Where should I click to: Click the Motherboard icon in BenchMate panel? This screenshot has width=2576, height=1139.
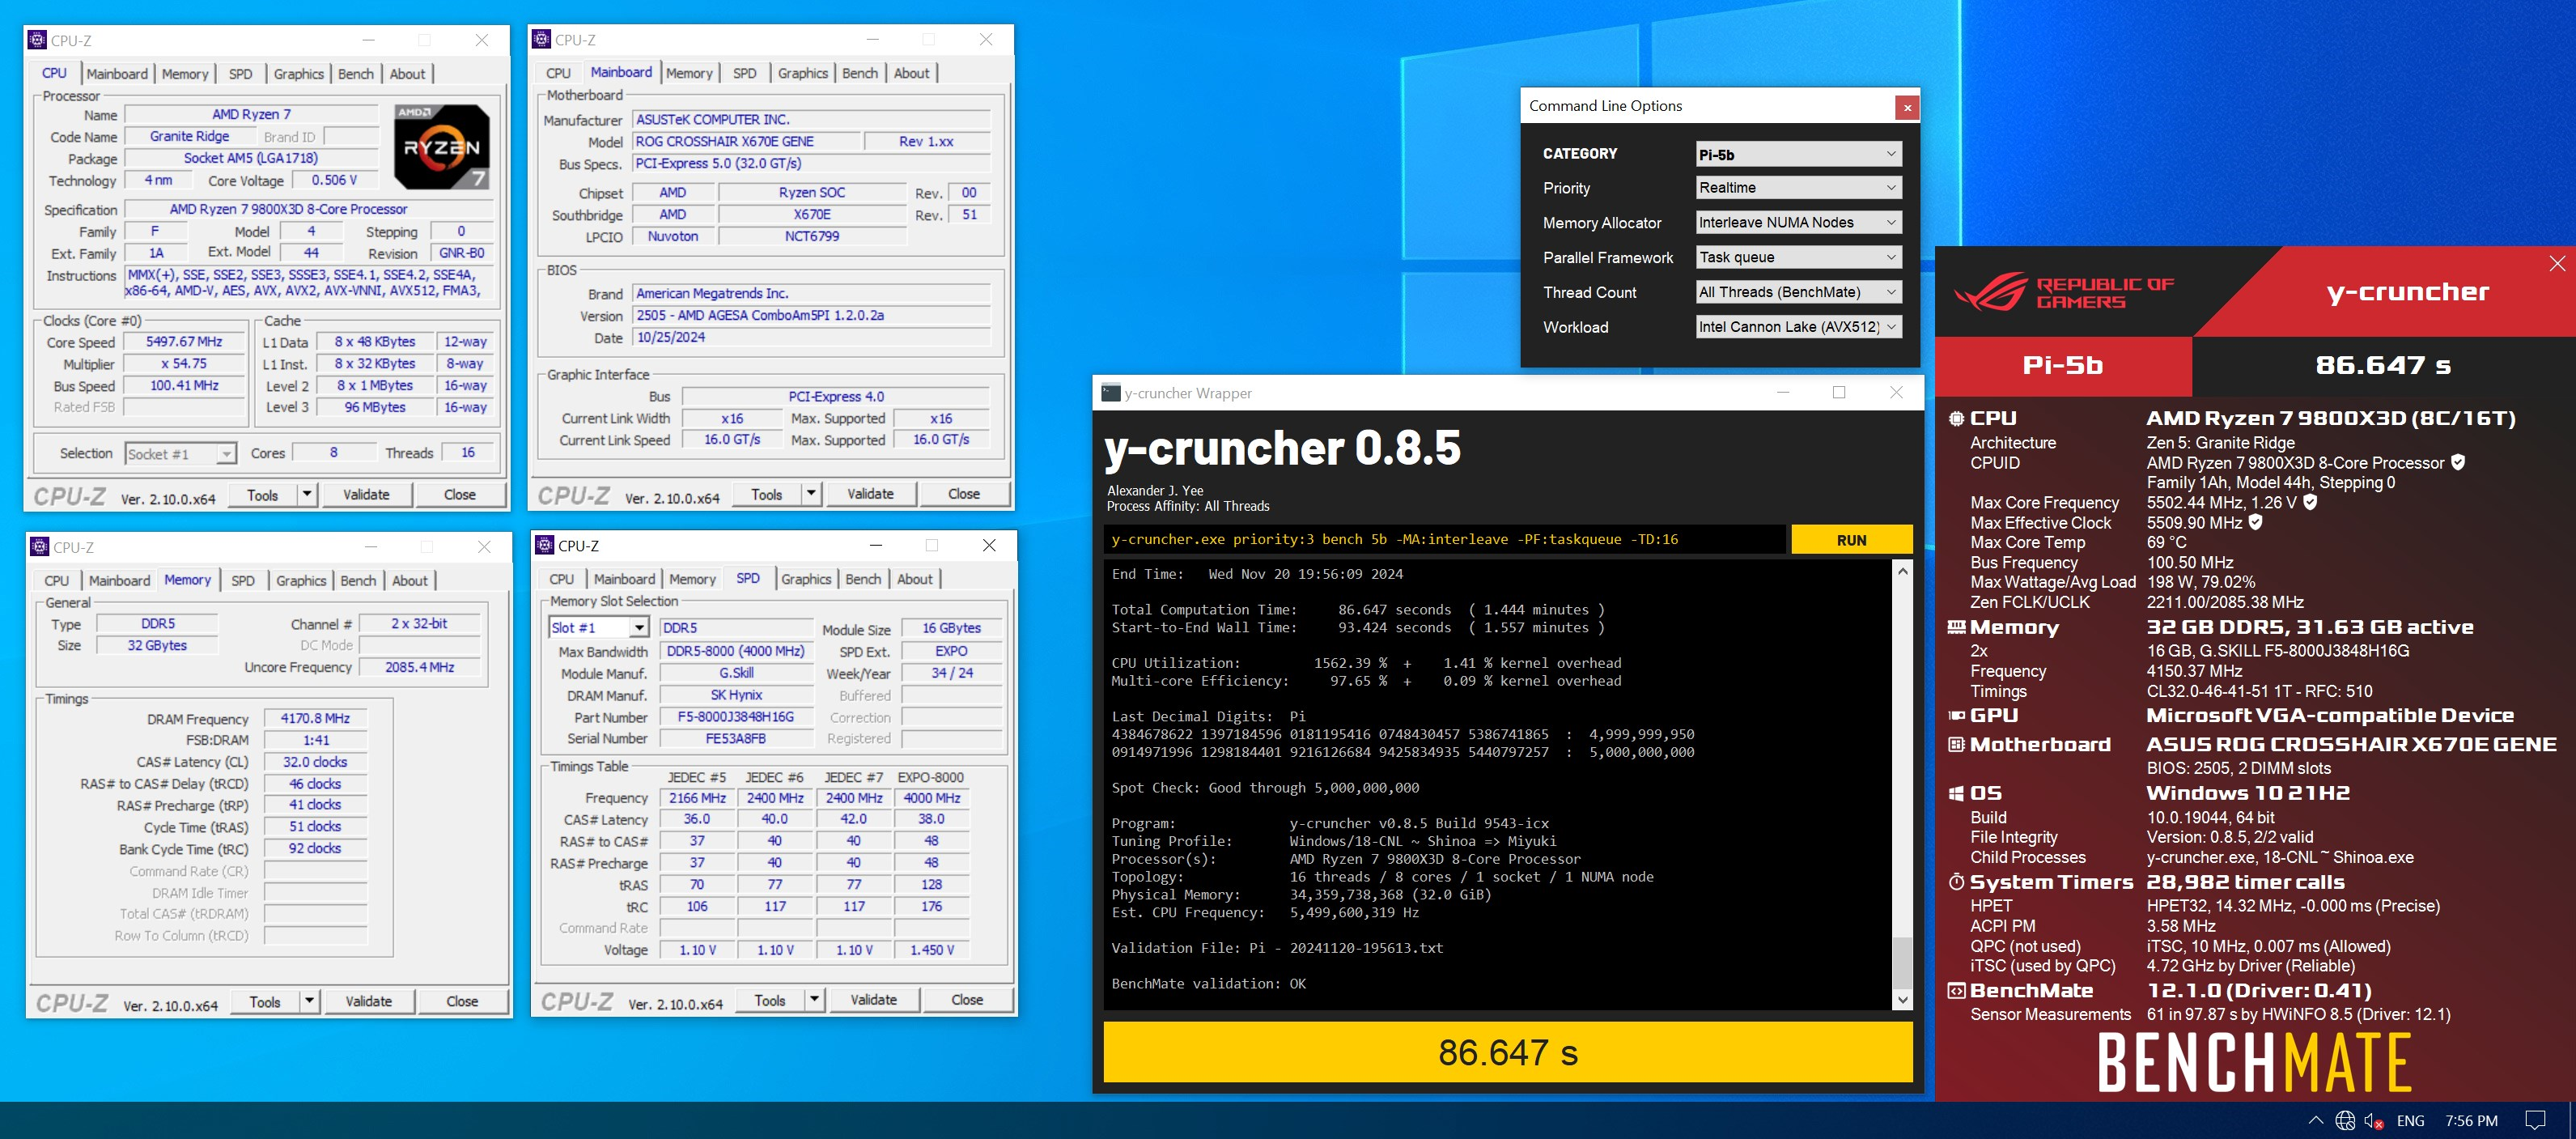click(1956, 744)
